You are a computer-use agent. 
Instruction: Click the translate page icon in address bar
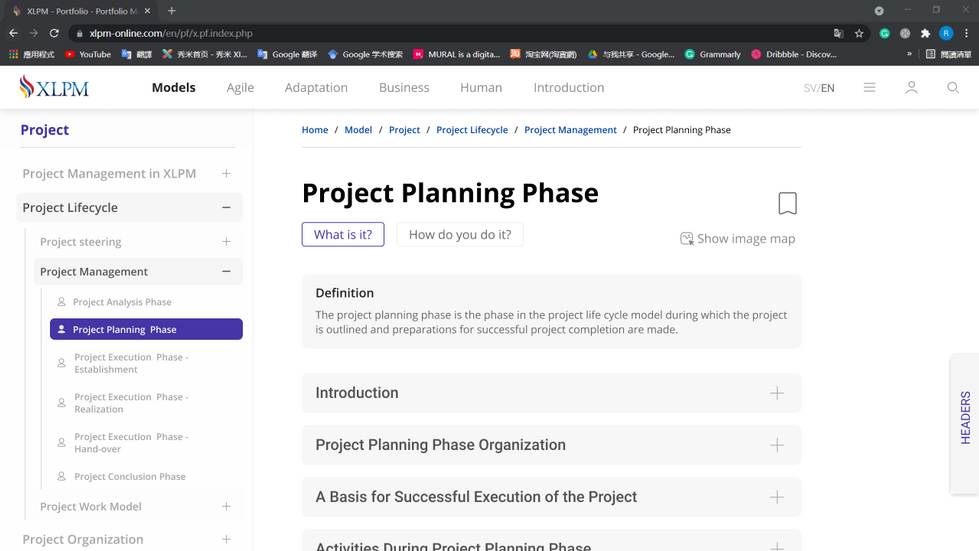[x=839, y=33]
